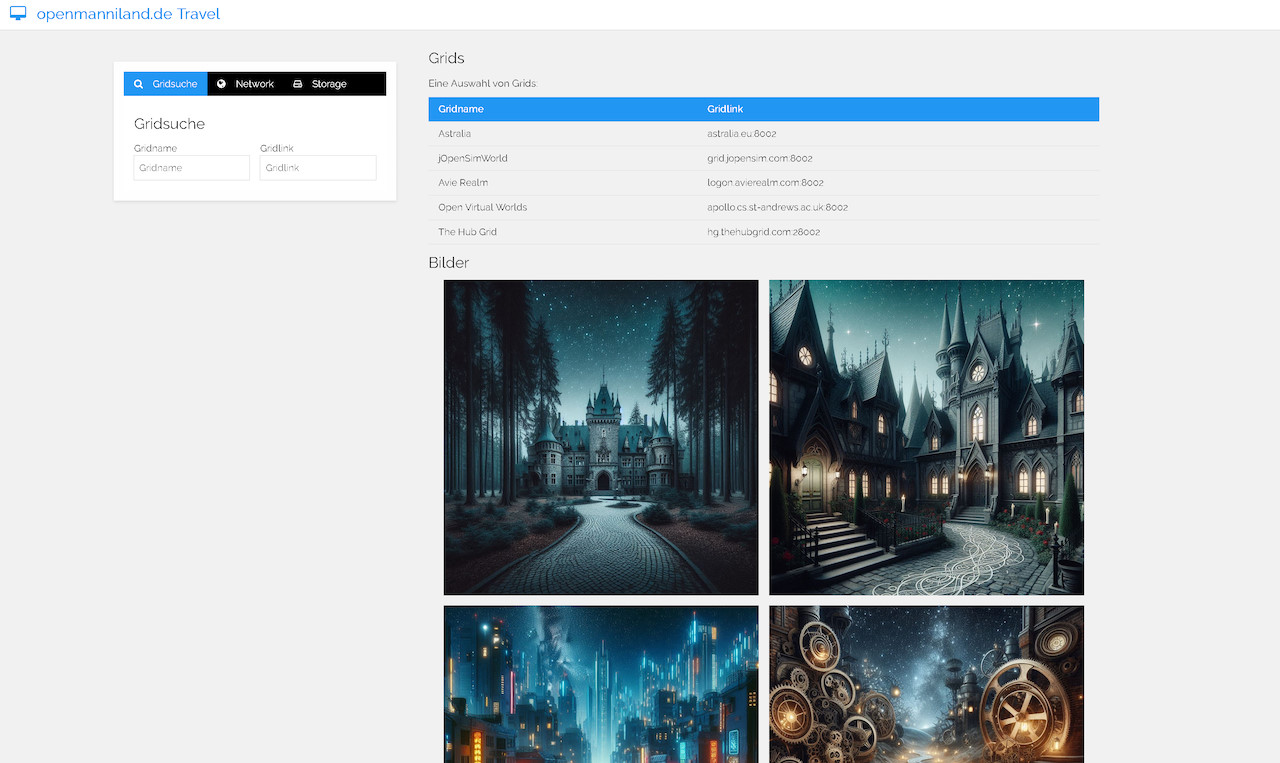The image size is (1280, 763).
Task: Select The Hub Grid table row
Action: pyautogui.click(x=467, y=232)
